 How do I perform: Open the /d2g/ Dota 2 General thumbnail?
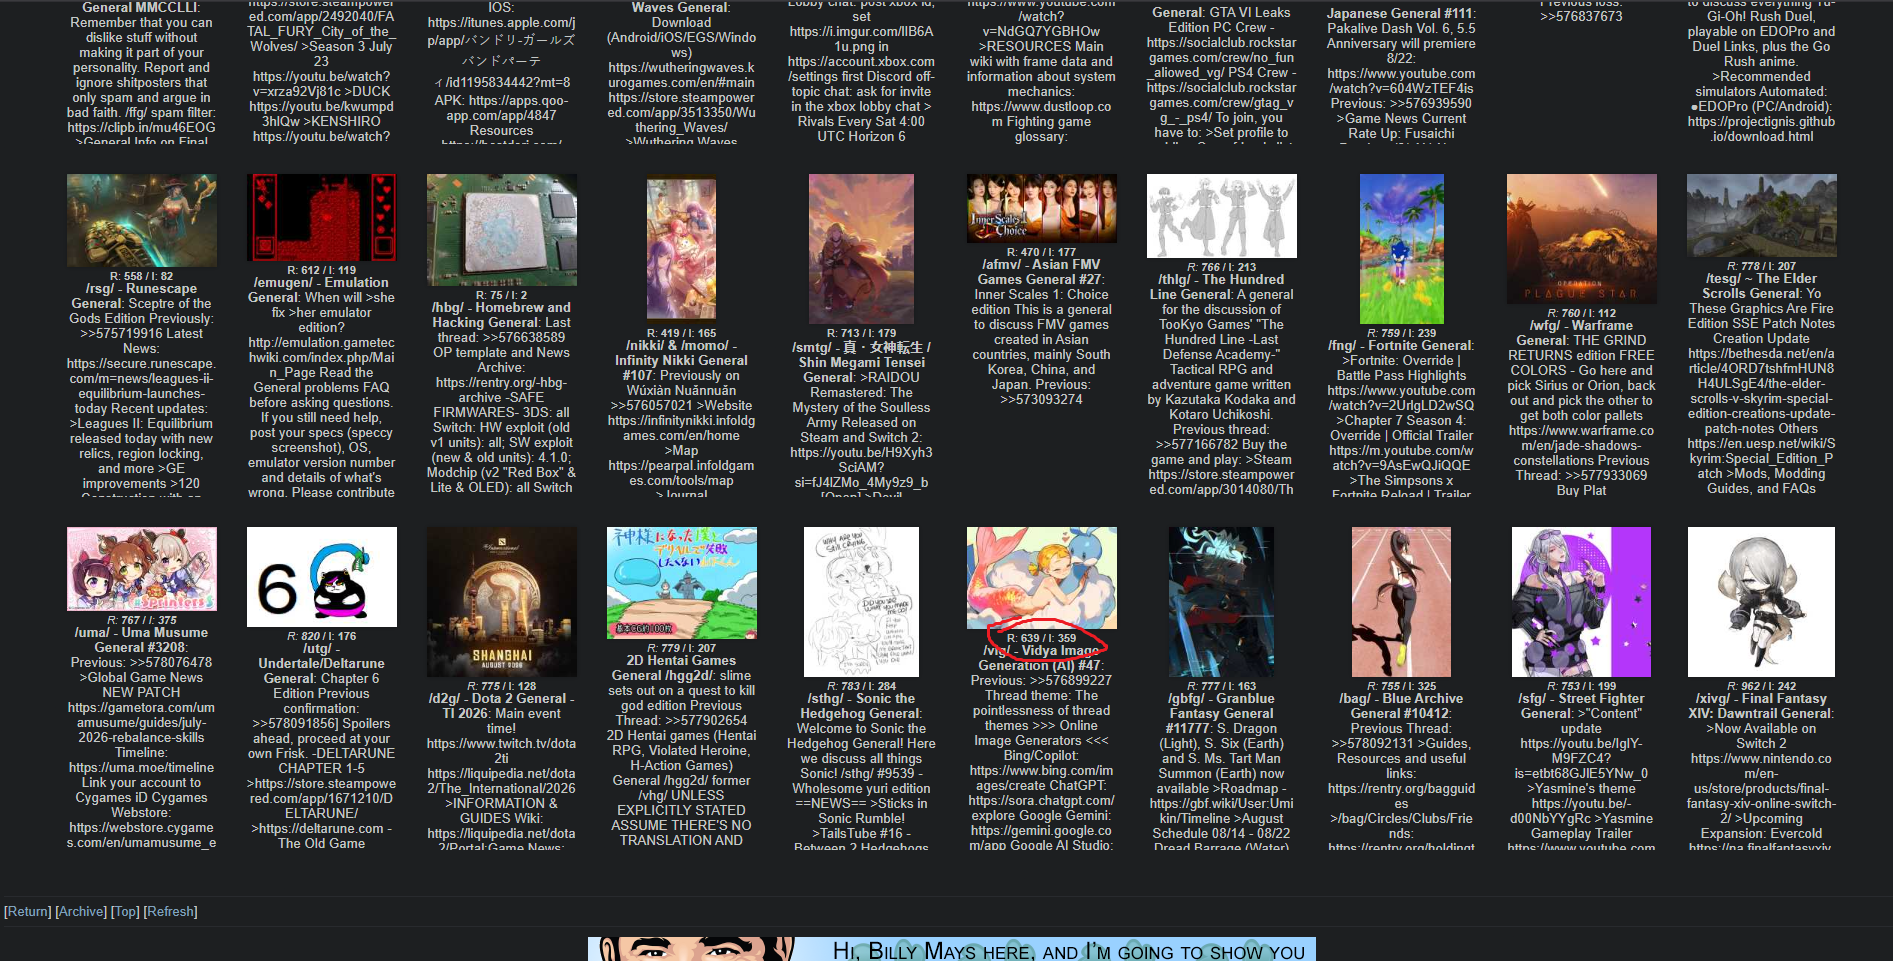coord(502,602)
